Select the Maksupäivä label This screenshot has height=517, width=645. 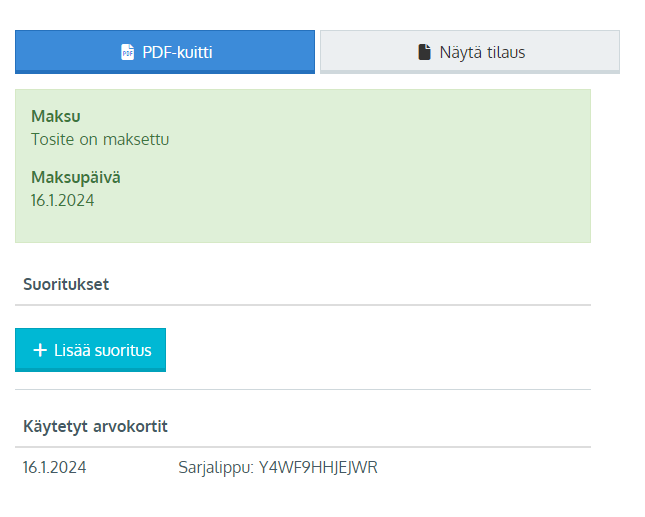click(x=76, y=177)
